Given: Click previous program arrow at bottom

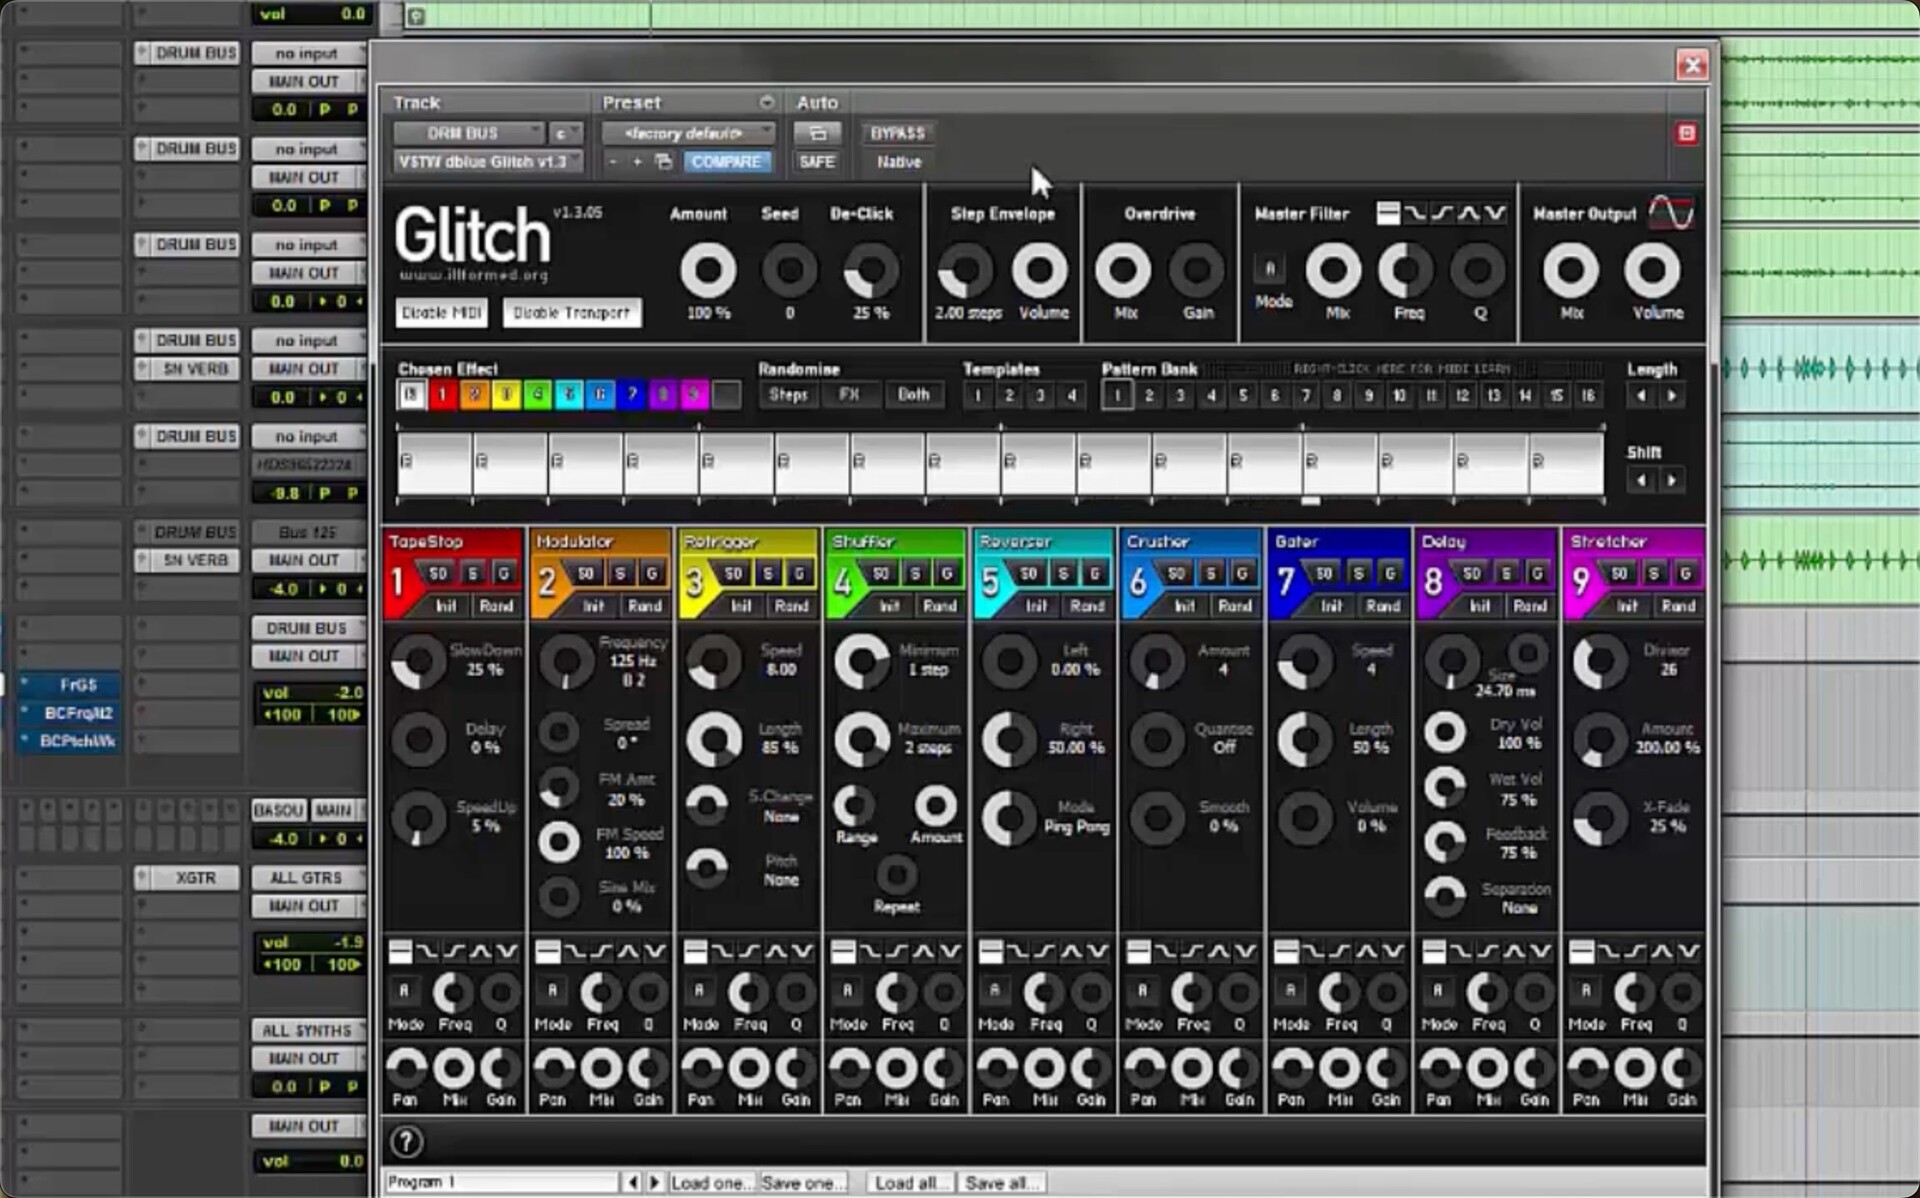Looking at the screenshot, I should click(x=632, y=1182).
